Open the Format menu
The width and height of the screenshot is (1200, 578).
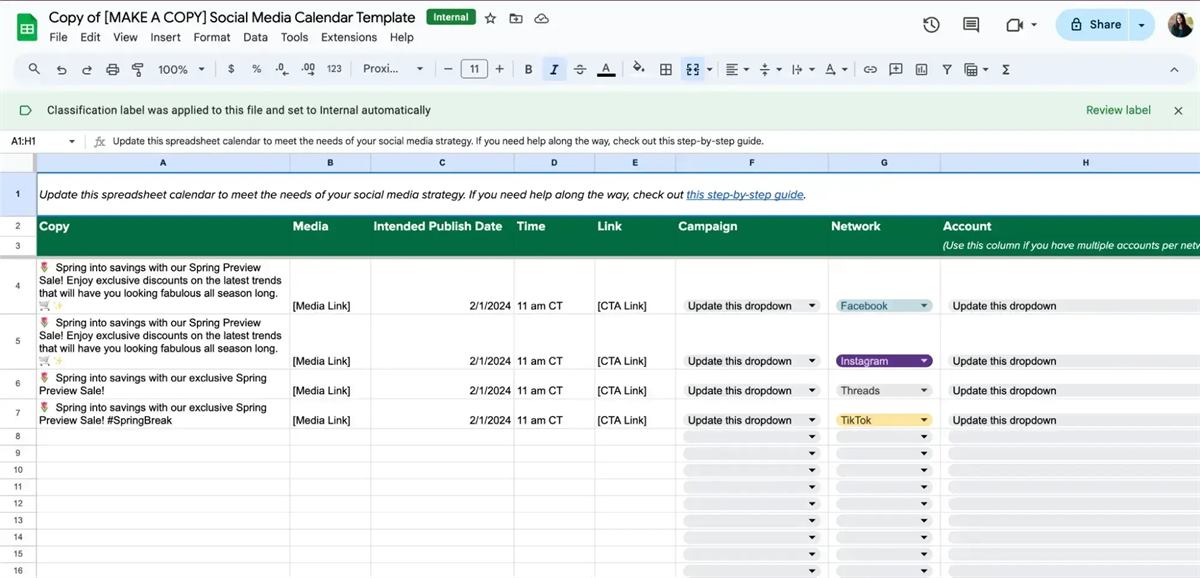pos(211,37)
